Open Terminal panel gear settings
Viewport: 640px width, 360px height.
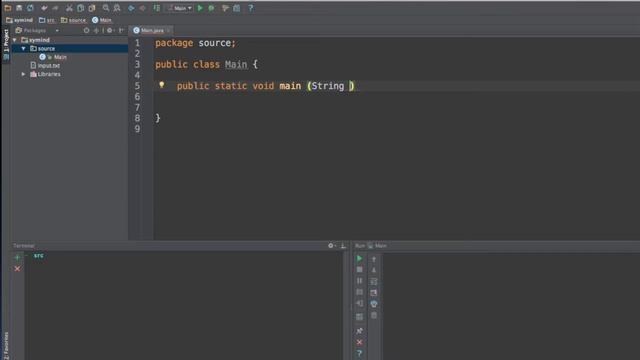tap(331, 246)
